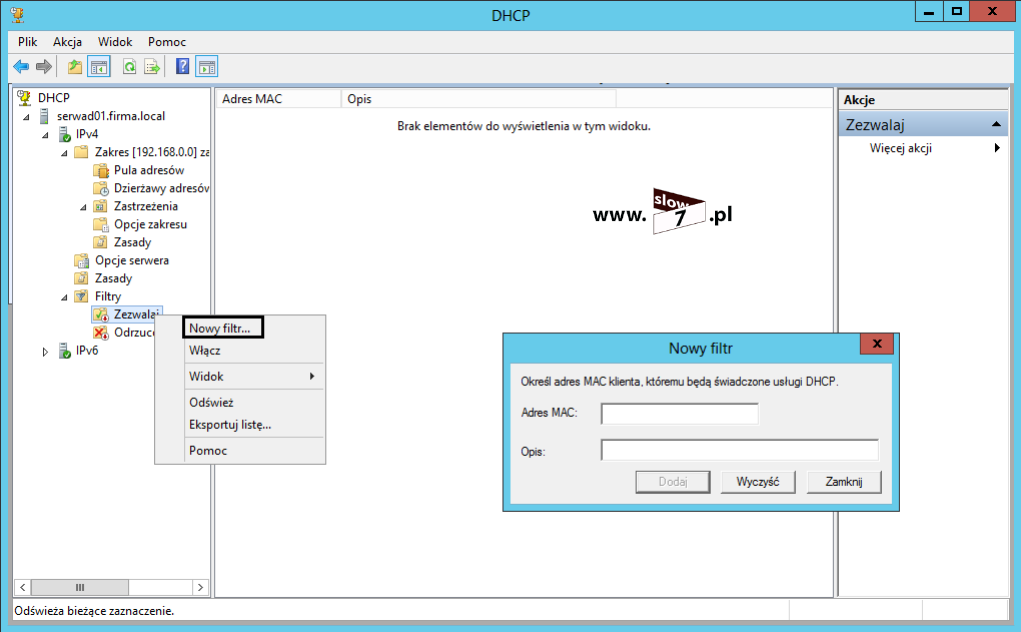Toggle the Show/Hide Console Tree button
Image resolution: width=1021 pixels, height=632 pixels.
pos(99,67)
